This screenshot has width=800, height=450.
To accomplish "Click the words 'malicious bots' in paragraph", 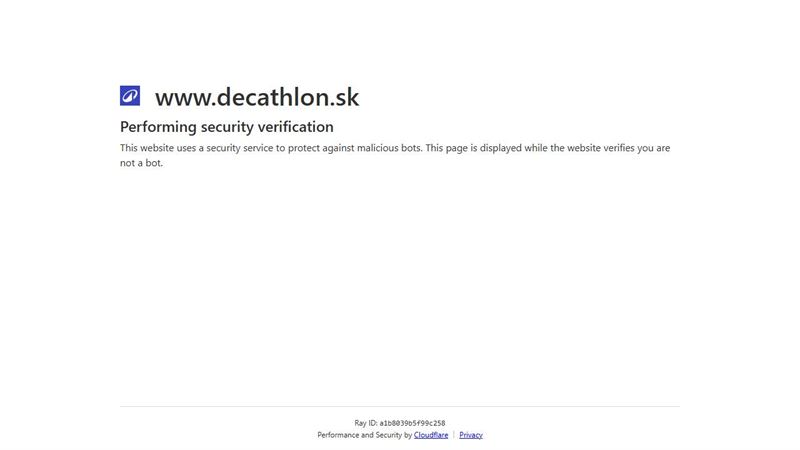I will (389, 148).
